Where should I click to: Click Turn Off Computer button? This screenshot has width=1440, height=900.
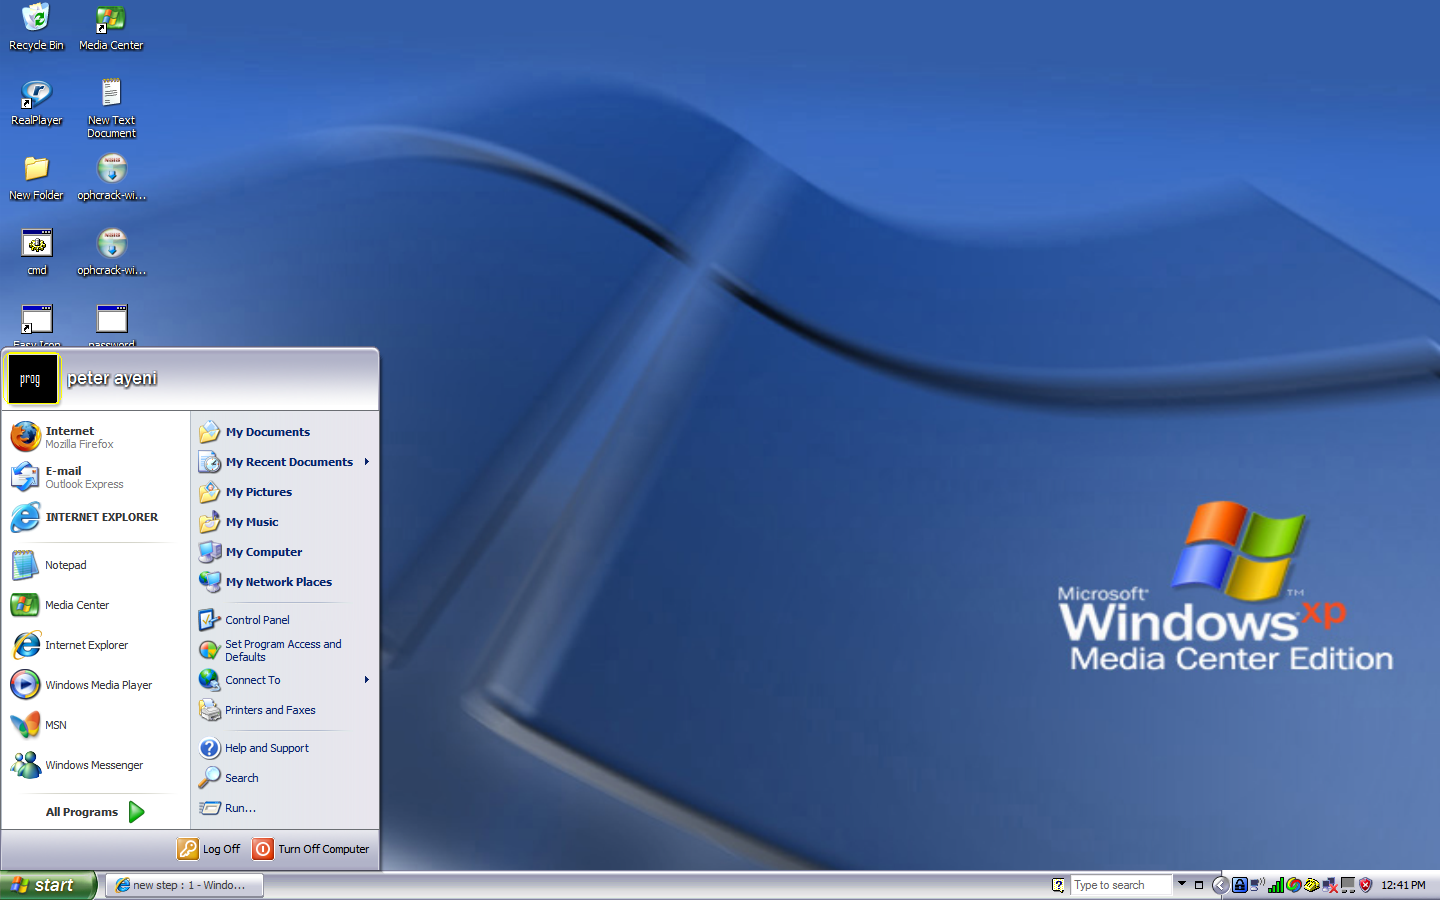tap(312, 849)
